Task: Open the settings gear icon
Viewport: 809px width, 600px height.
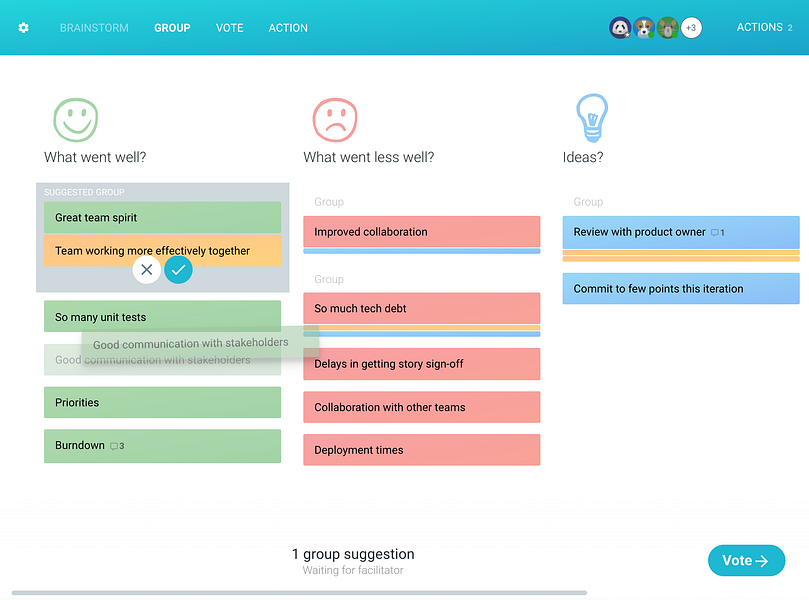Action: [23, 28]
